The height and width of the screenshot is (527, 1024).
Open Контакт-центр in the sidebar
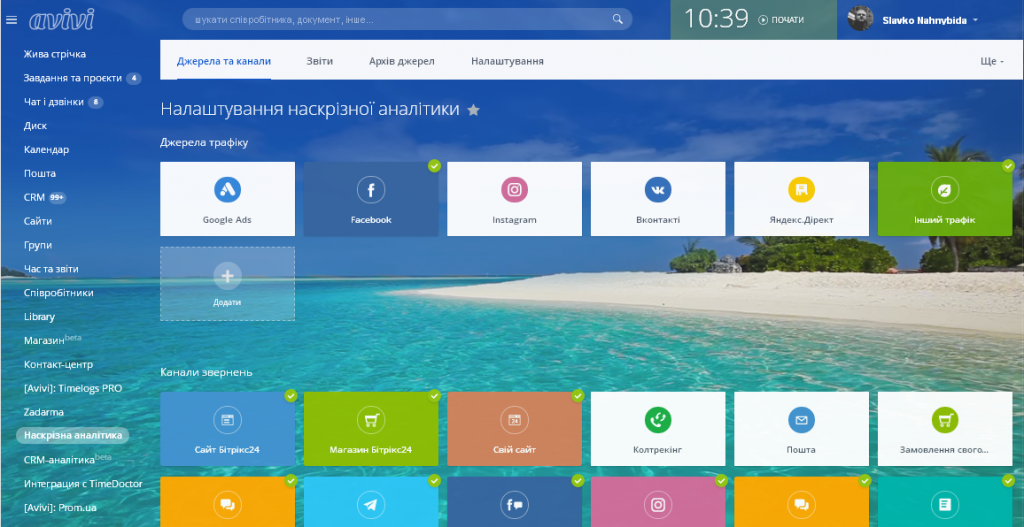click(x=58, y=364)
